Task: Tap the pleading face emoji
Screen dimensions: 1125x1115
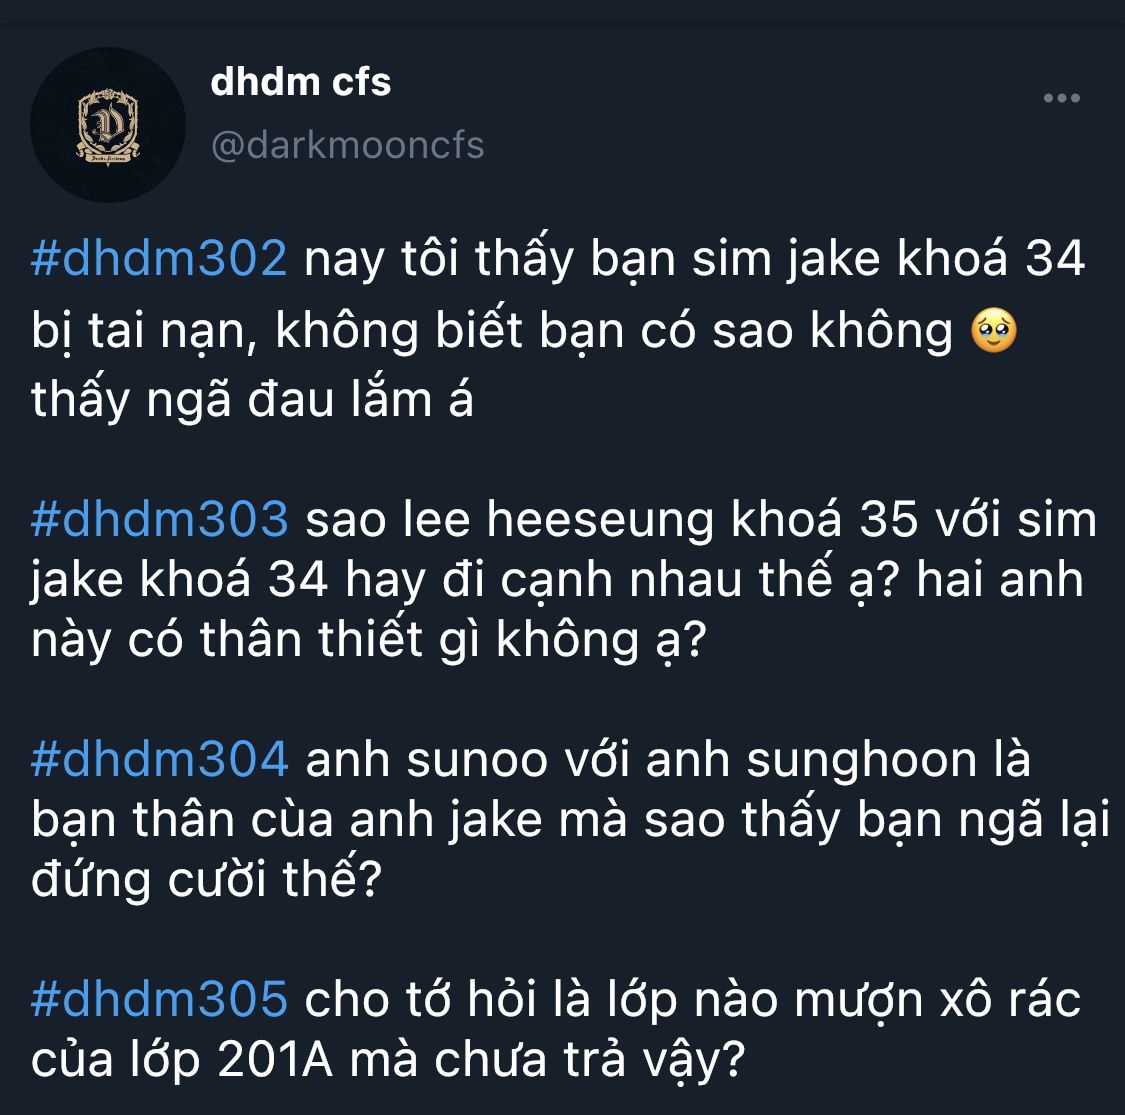Action: 993,331
